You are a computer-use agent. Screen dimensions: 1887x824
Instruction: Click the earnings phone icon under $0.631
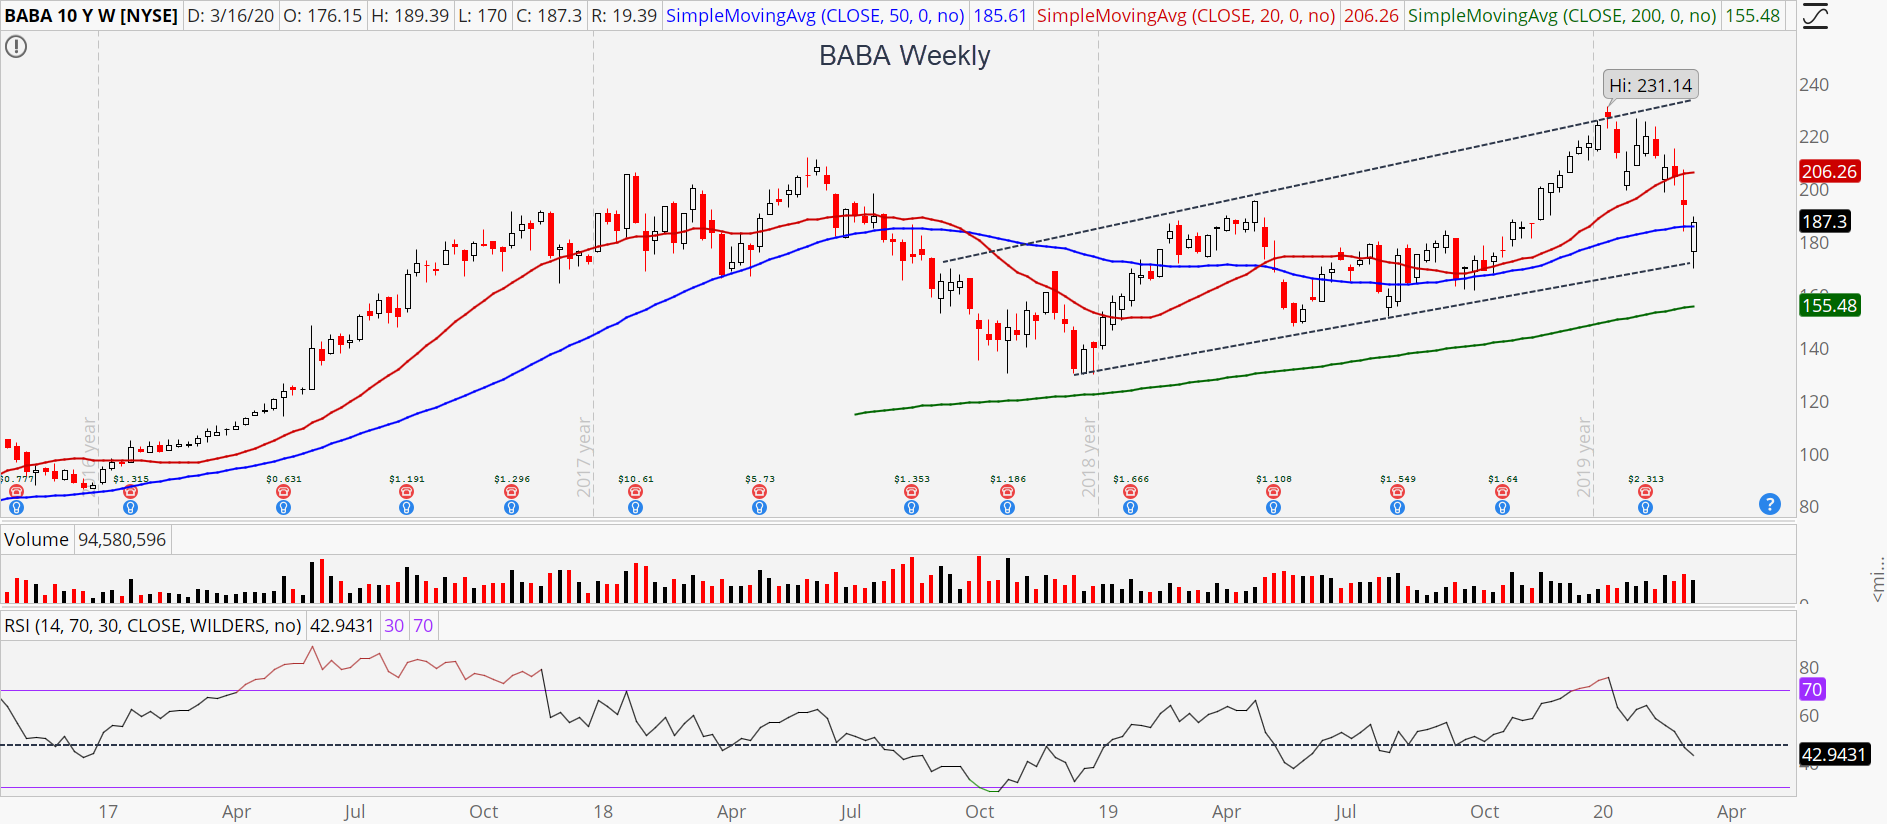click(283, 492)
